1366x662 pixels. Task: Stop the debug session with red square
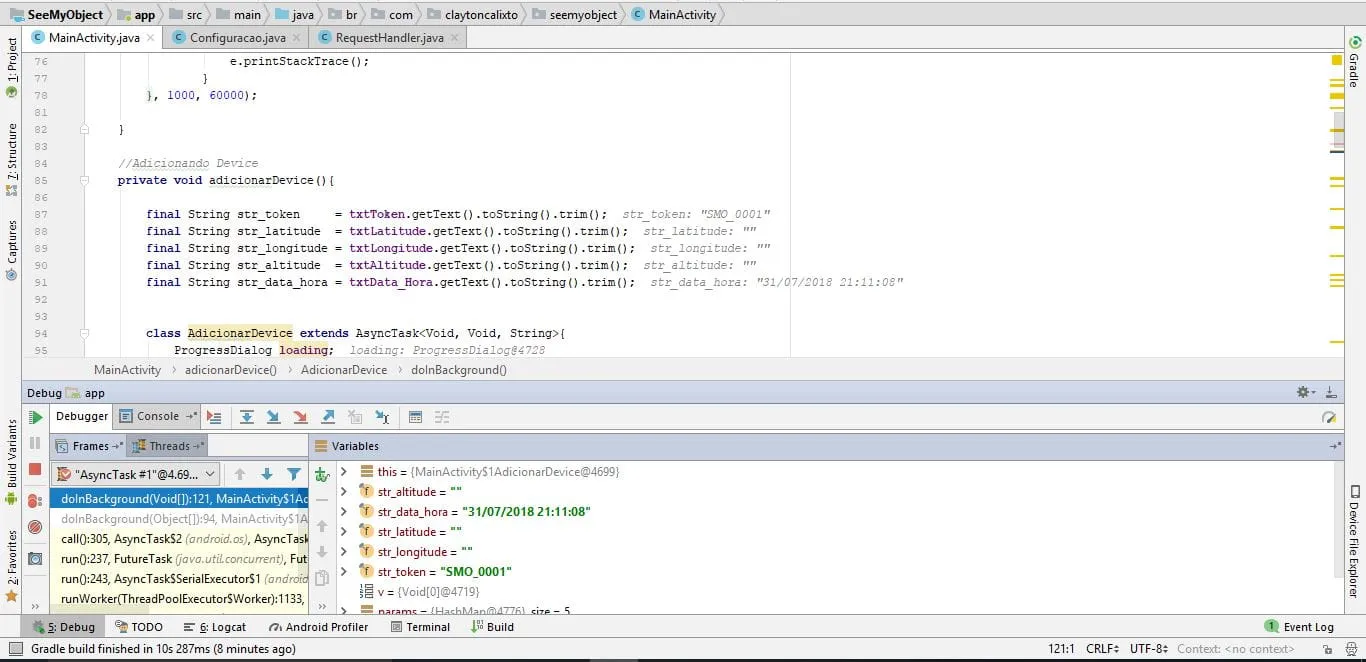pos(35,469)
